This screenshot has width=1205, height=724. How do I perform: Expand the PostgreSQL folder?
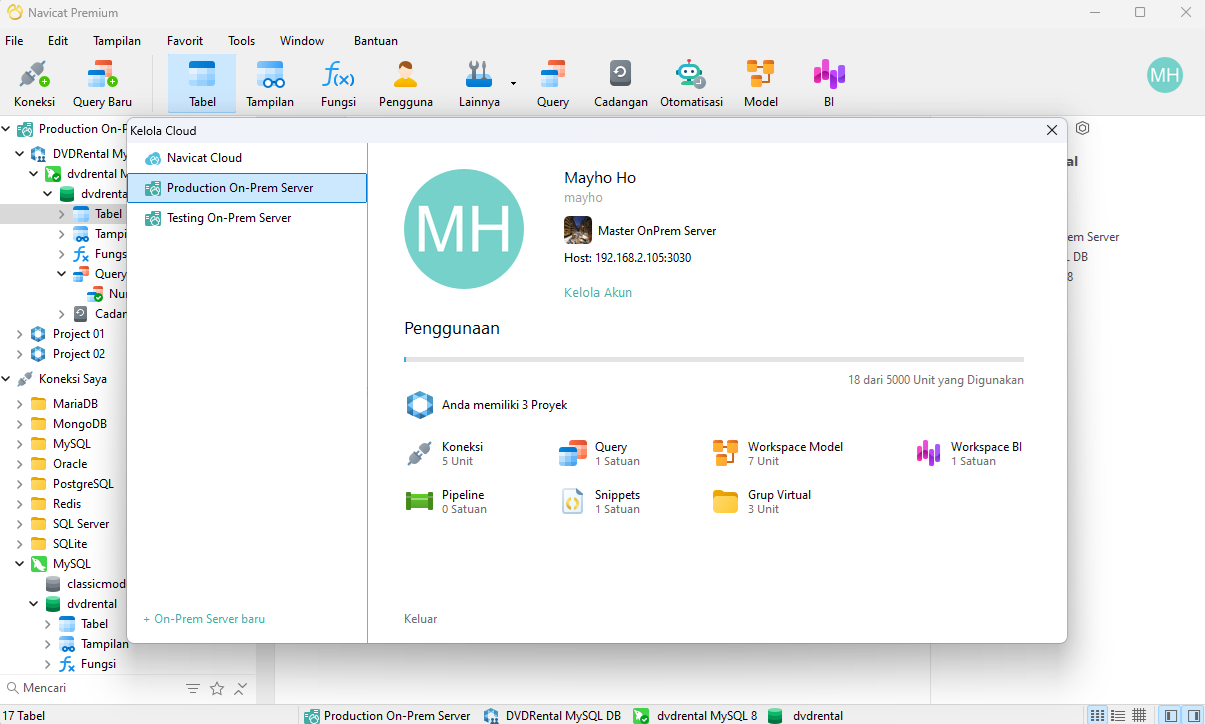coord(20,484)
